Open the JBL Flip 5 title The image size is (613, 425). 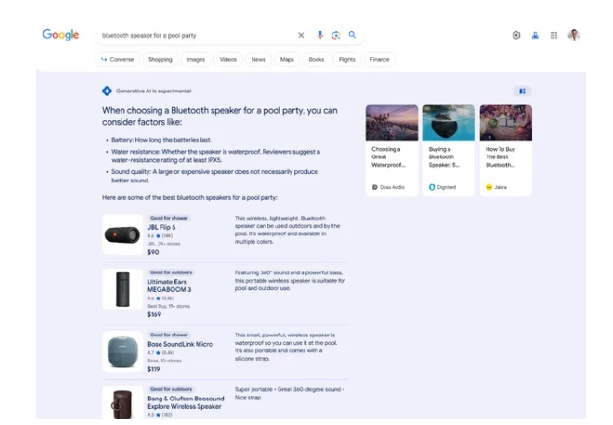point(161,227)
